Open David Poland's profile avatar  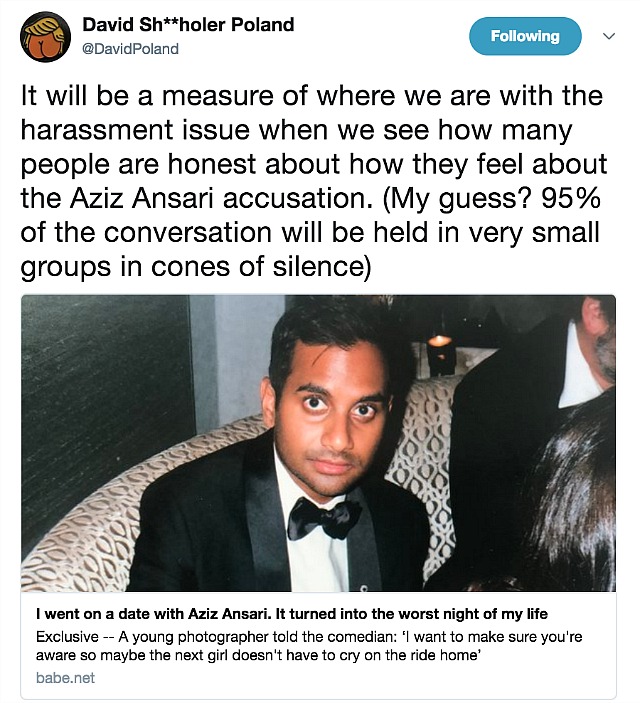pos(45,36)
